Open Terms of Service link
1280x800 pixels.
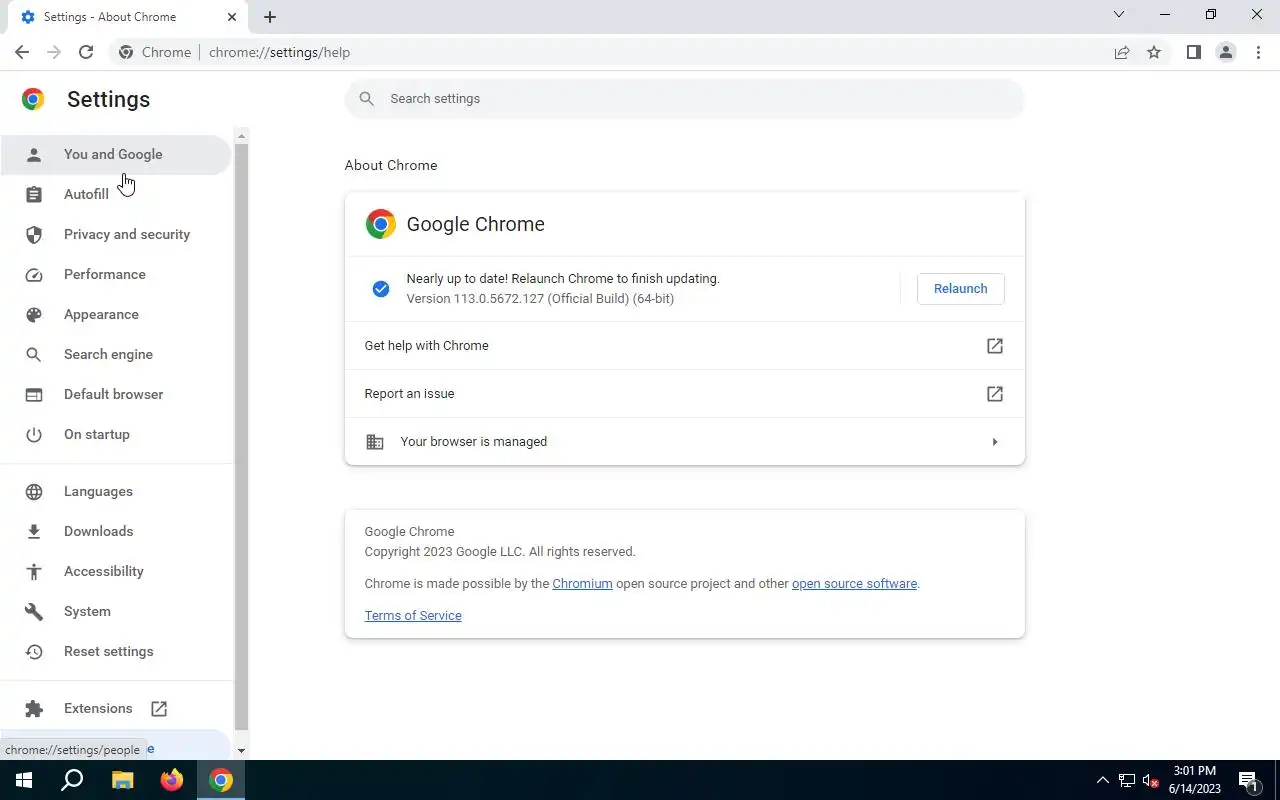coord(413,615)
